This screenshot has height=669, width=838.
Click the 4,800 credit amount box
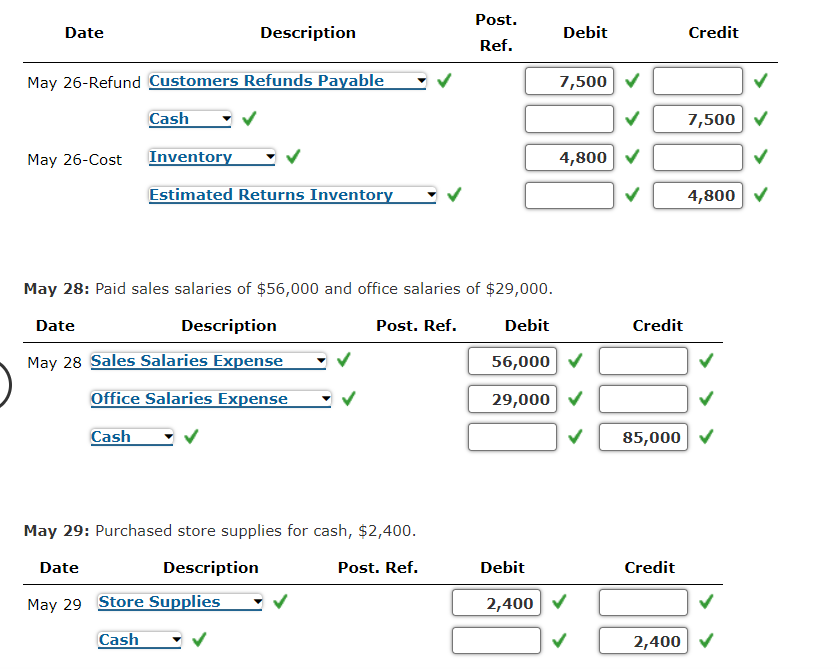[x=697, y=195]
